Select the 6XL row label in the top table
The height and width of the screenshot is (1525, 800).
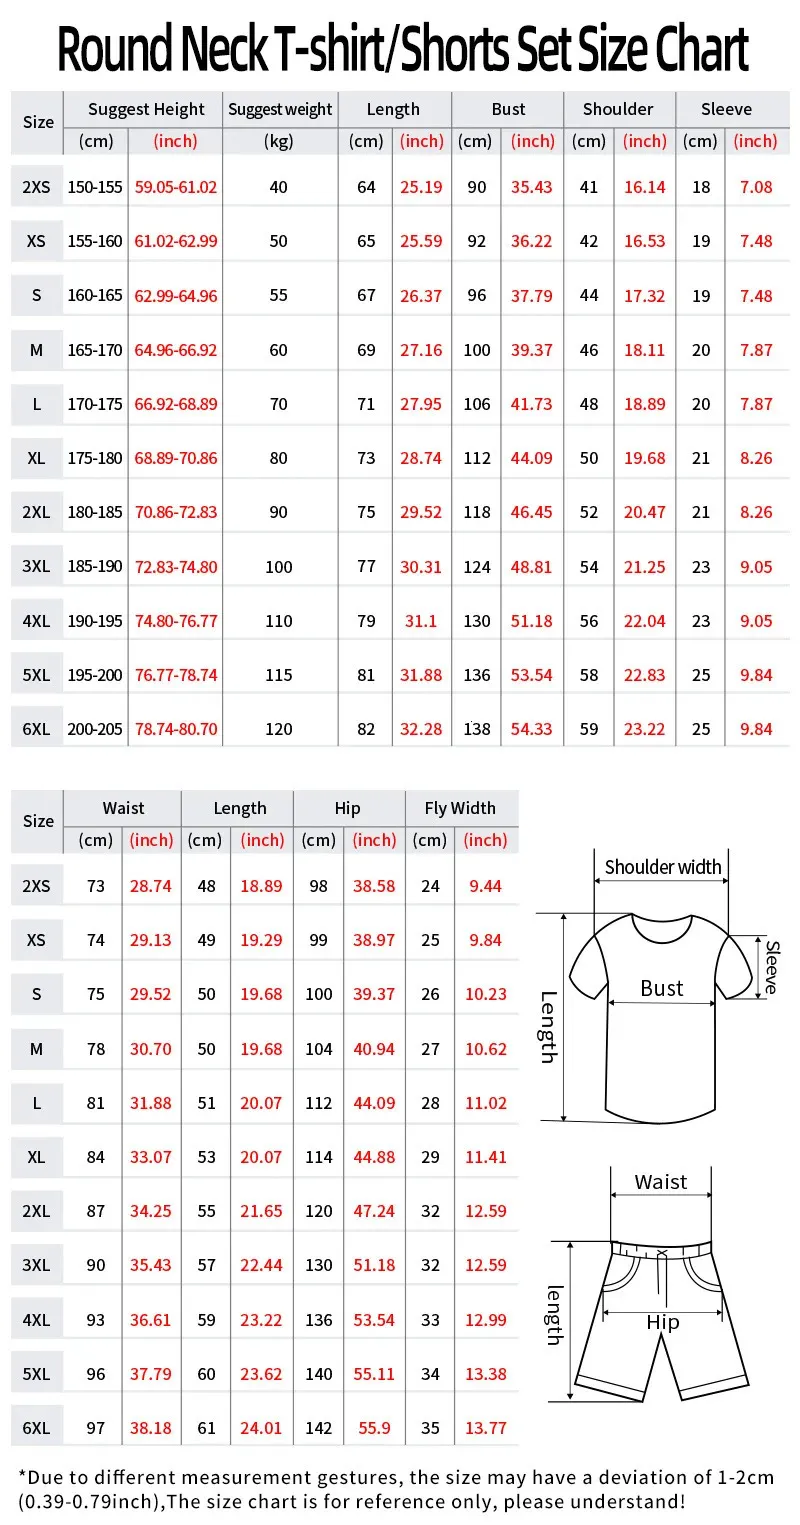pos(37,729)
